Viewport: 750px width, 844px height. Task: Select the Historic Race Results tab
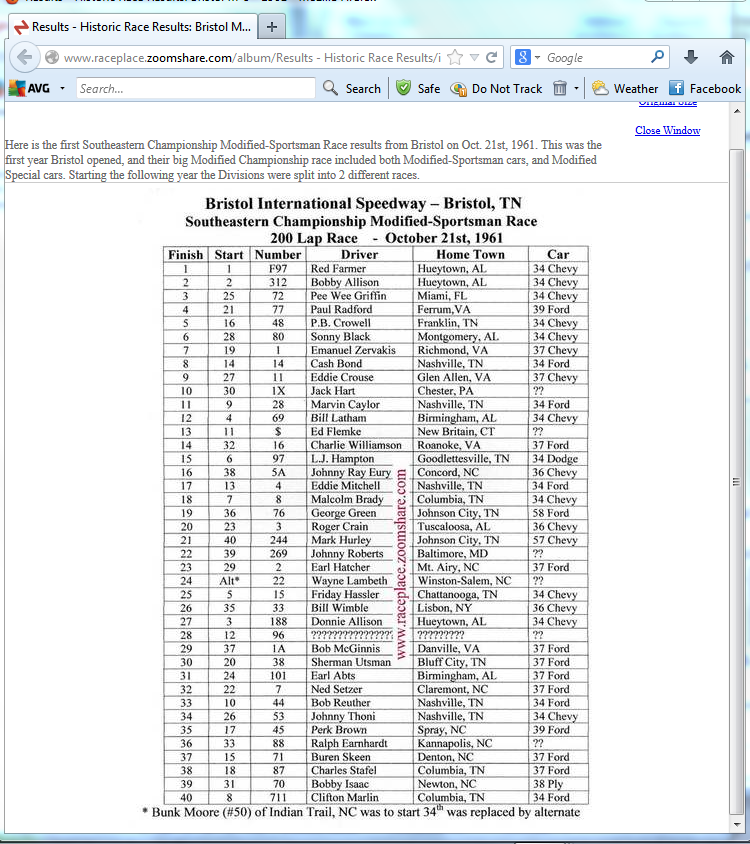[x=132, y=27]
